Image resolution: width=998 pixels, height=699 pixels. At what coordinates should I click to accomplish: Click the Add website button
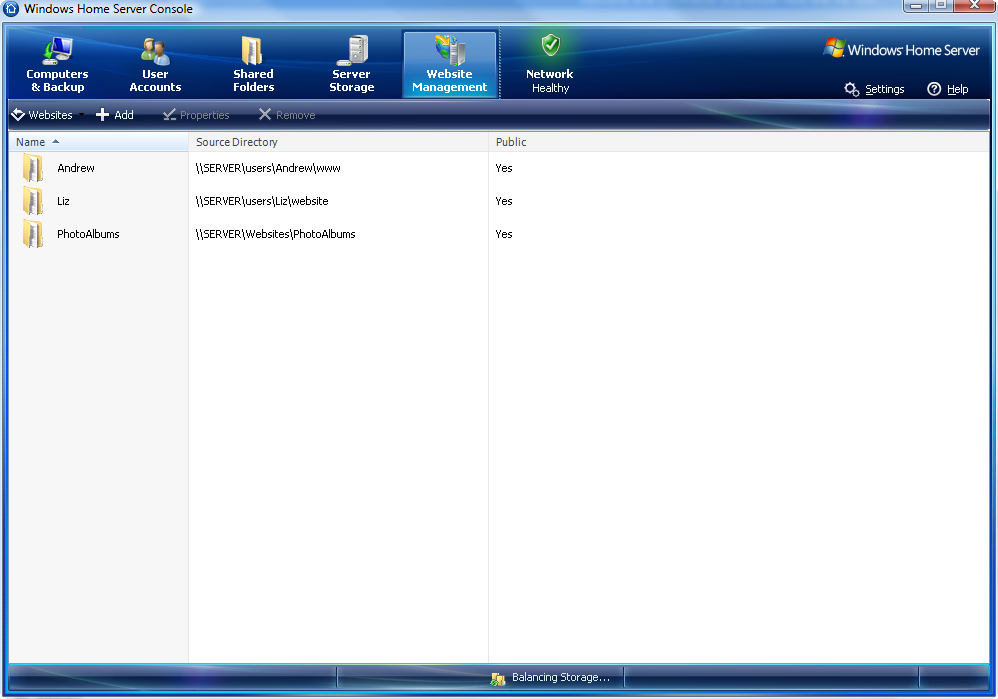115,115
